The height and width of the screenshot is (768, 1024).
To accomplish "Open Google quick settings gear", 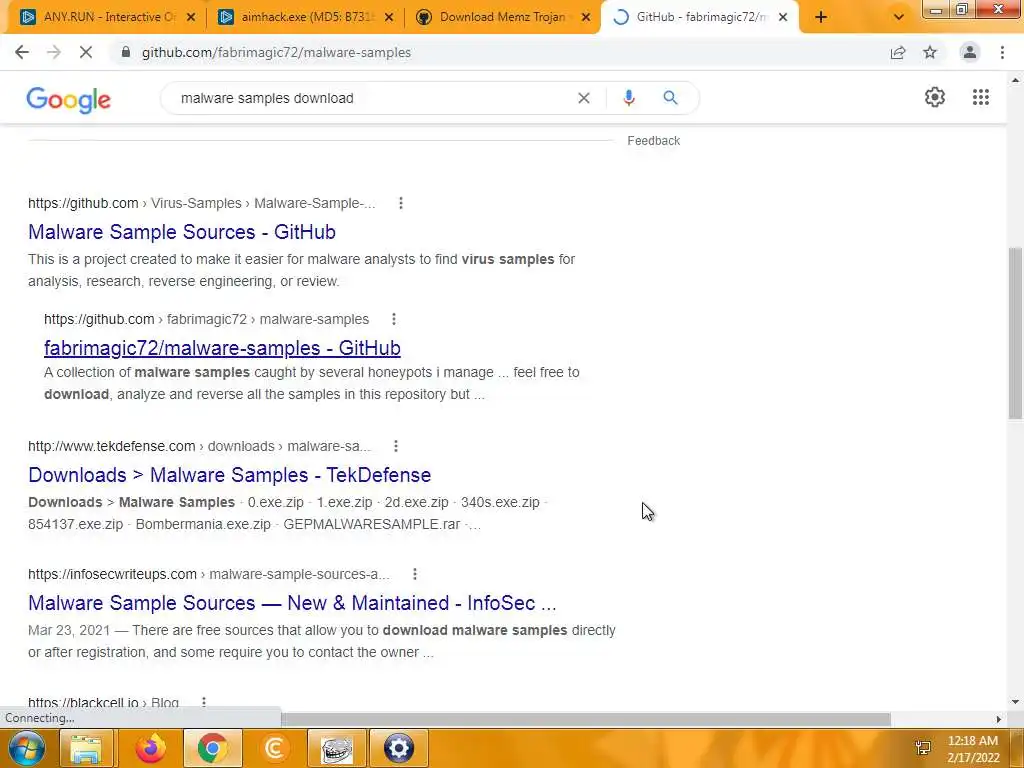I will click(935, 97).
